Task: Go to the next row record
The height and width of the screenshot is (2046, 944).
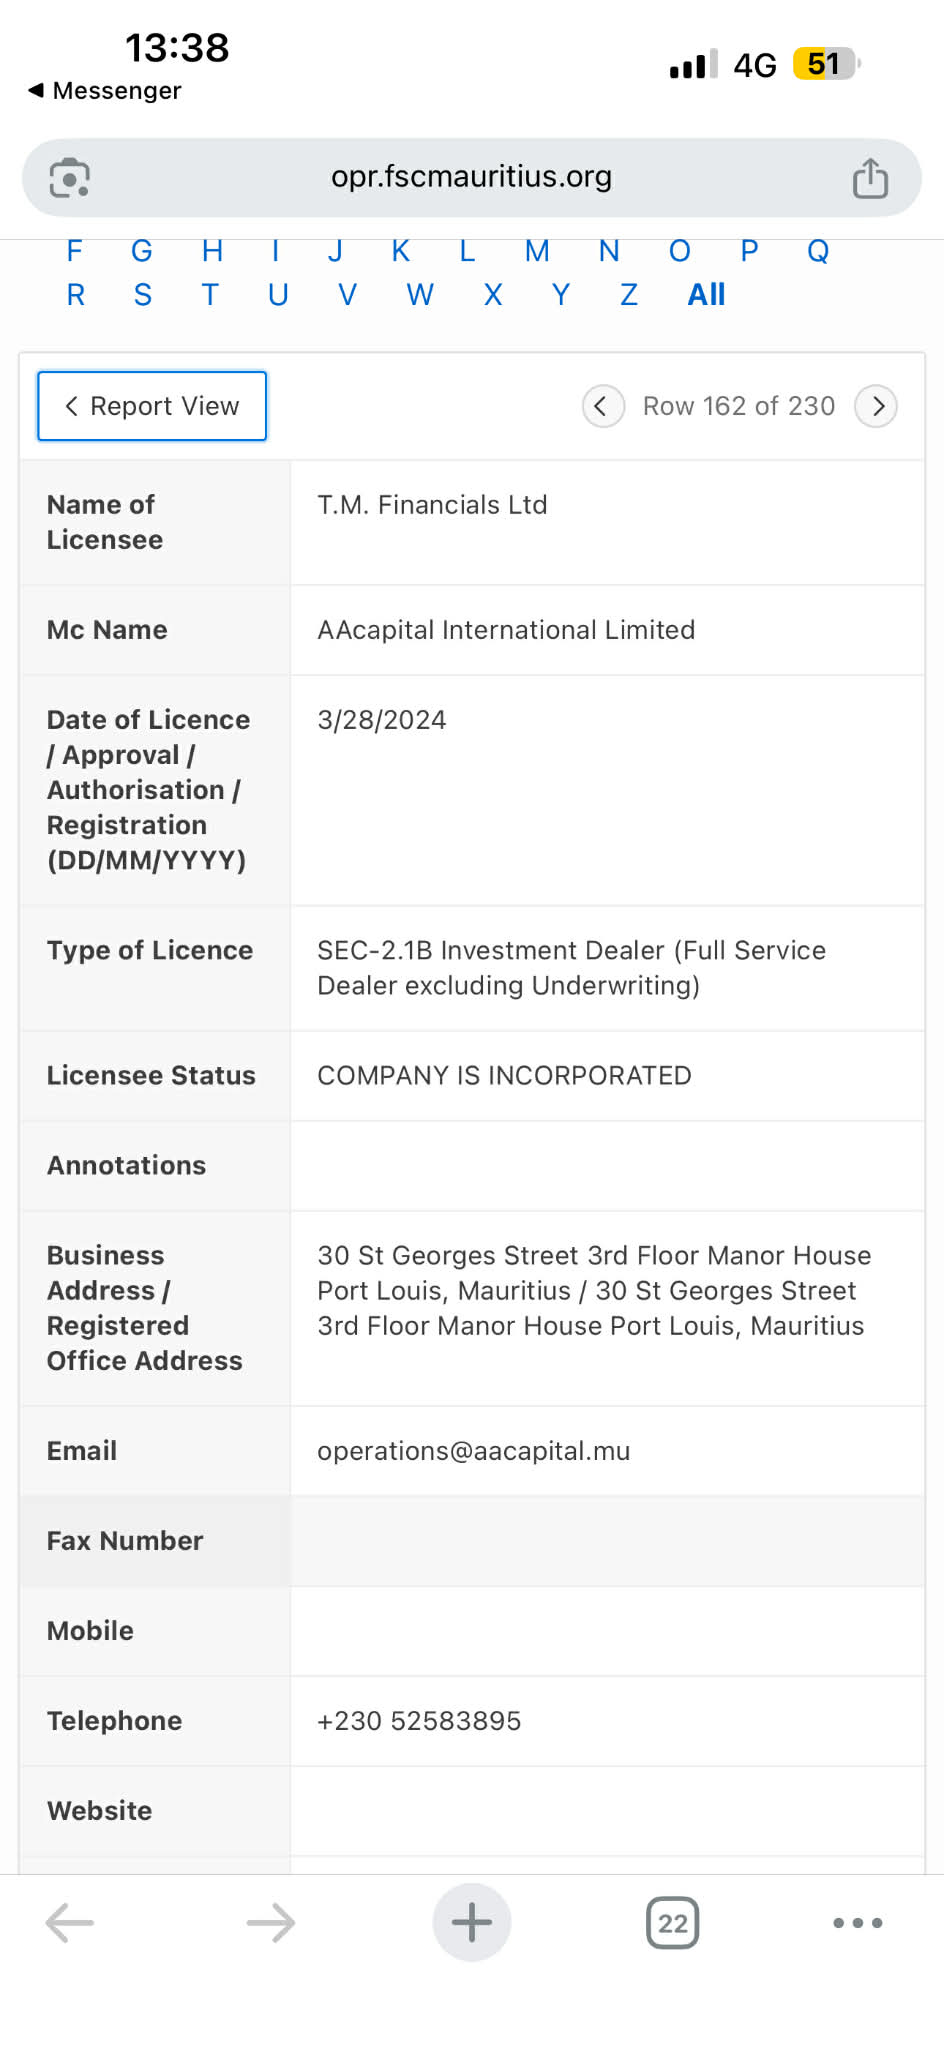Action: (876, 406)
